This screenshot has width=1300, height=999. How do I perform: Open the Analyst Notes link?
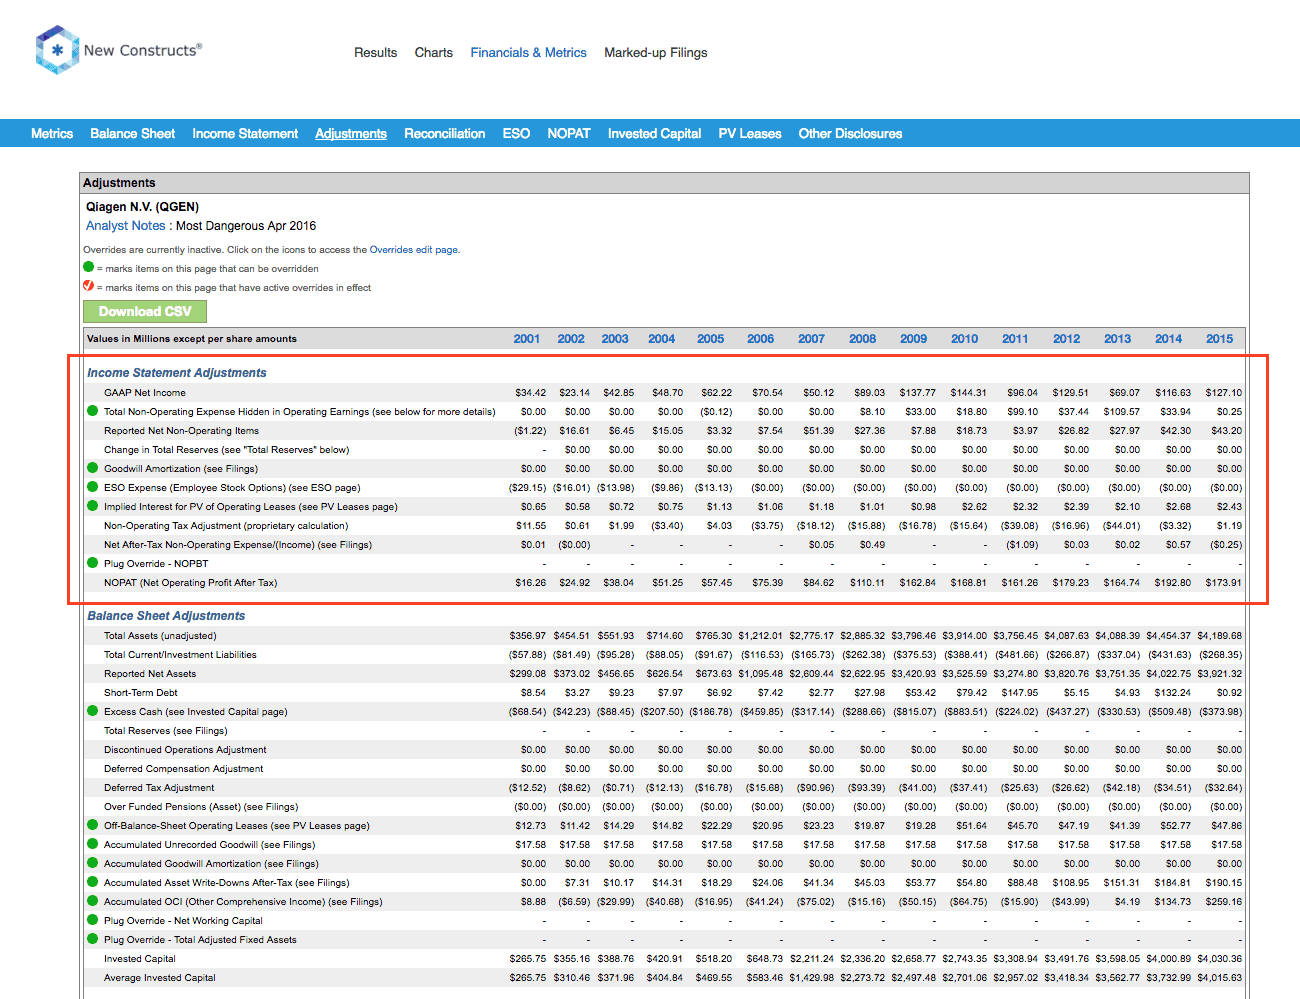point(125,226)
